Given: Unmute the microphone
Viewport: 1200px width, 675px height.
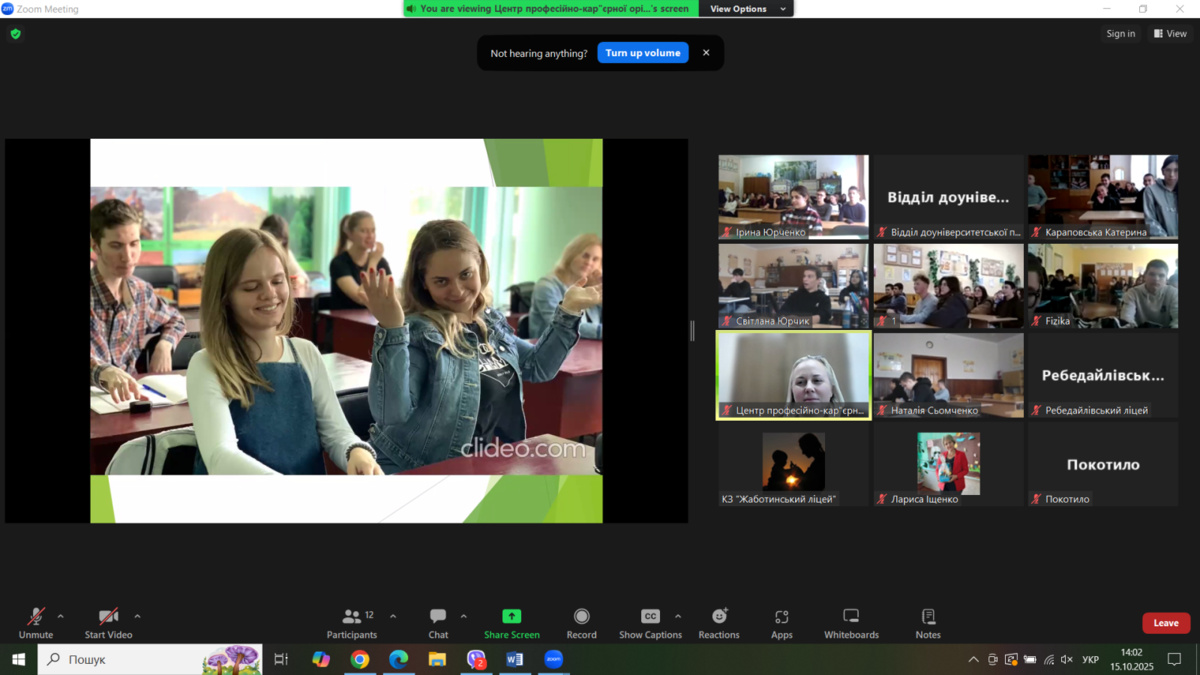Looking at the screenshot, I should (x=35, y=622).
